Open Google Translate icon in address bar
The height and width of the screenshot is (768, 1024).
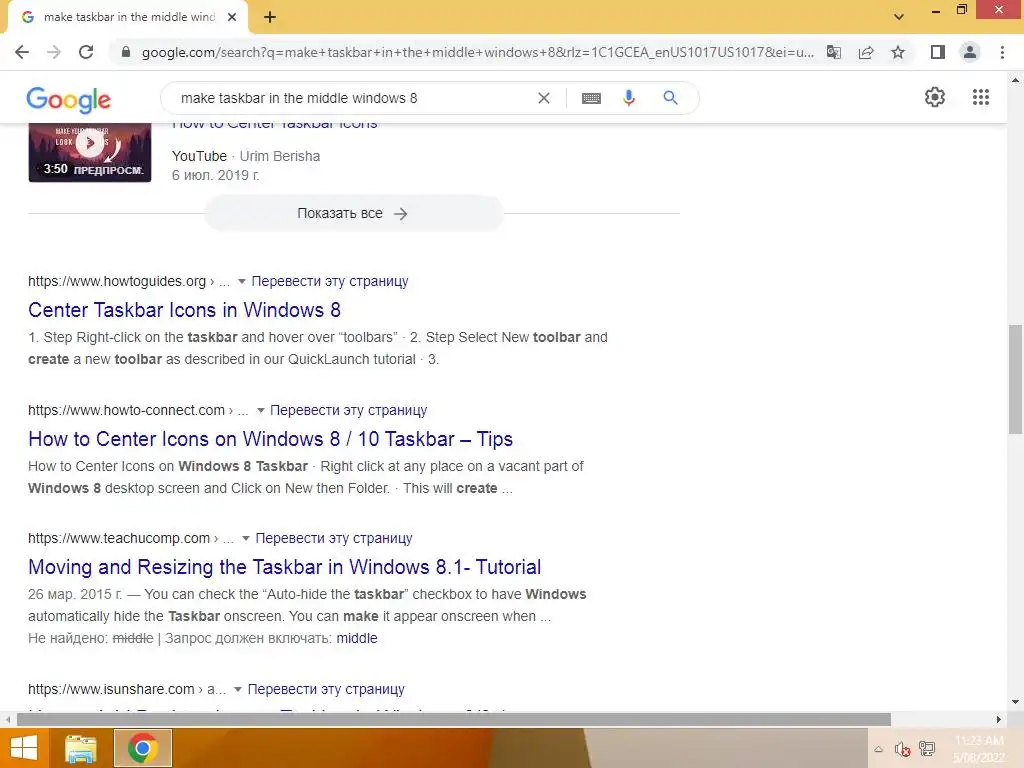pos(834,52)
